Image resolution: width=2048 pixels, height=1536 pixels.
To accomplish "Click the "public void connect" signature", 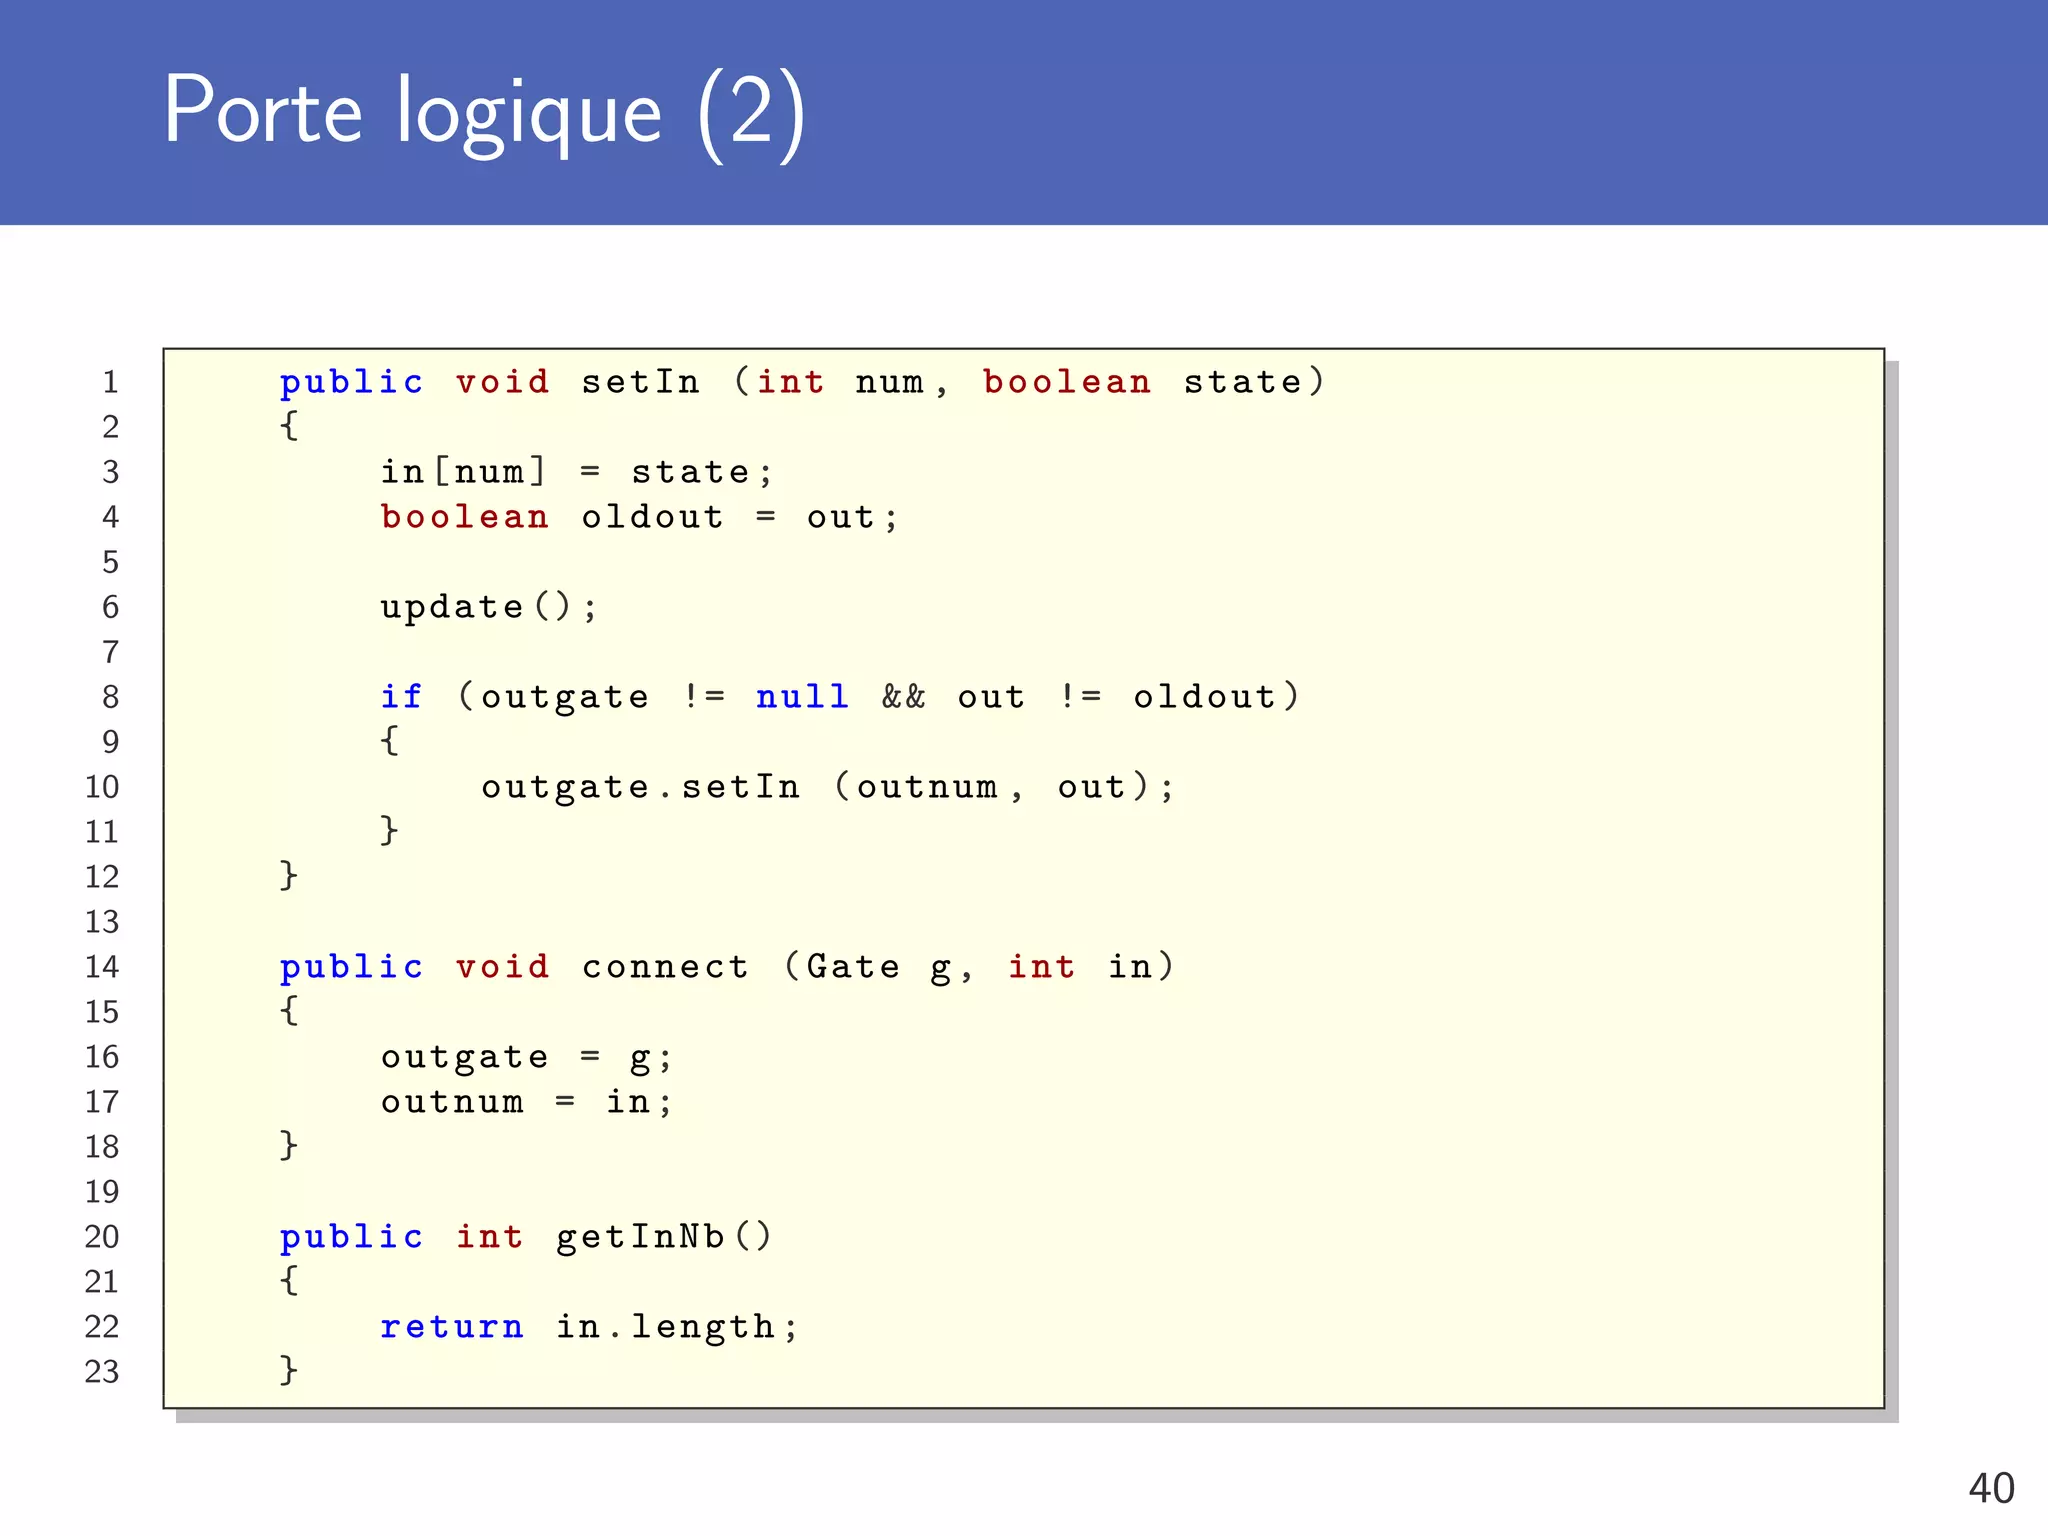I will tap(727, 967).
